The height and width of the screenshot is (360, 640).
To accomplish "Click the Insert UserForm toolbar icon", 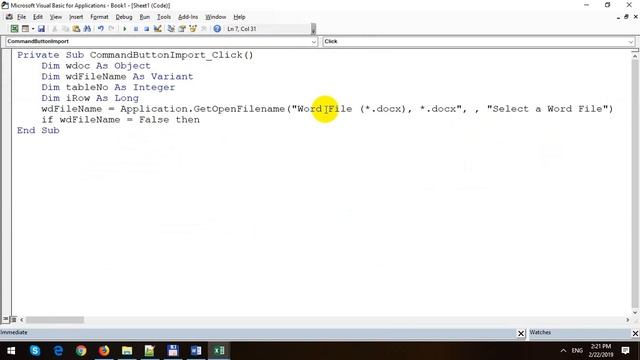I will 25,29.
